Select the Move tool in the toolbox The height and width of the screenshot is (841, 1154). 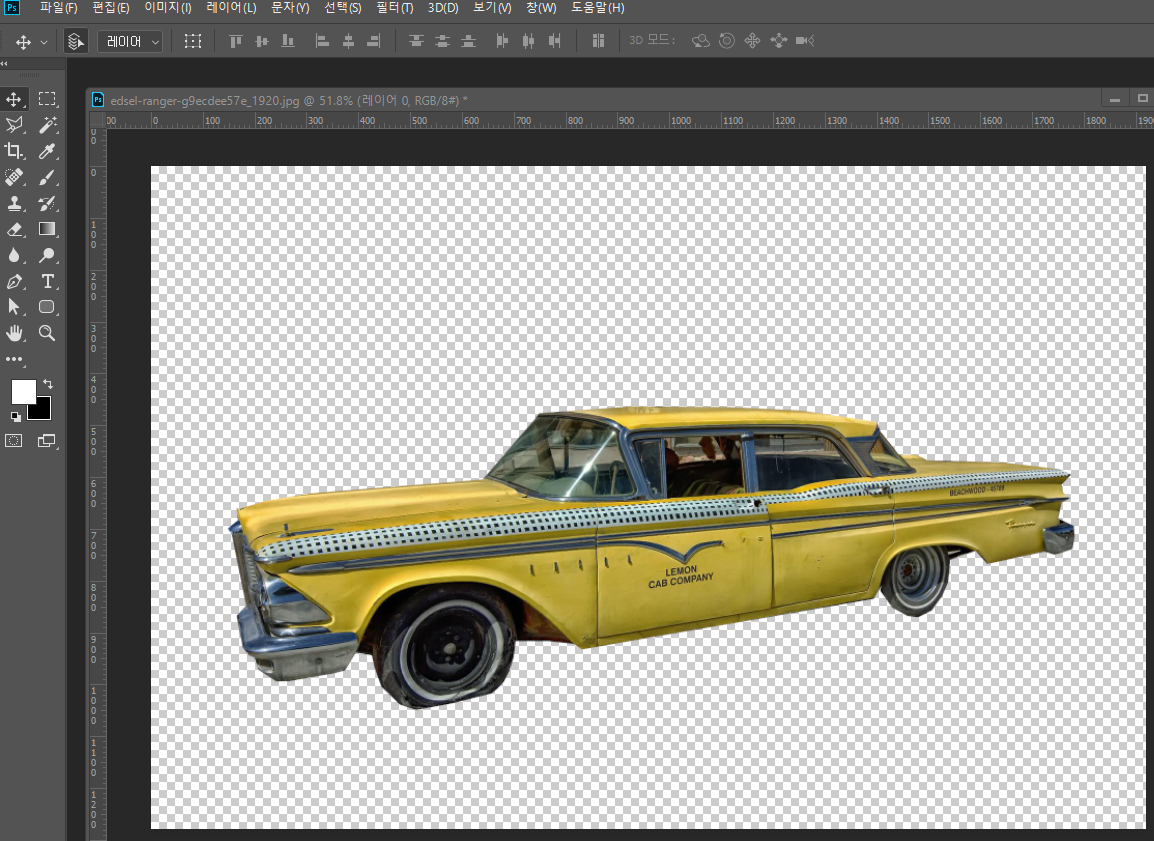[x=14, y=99]
